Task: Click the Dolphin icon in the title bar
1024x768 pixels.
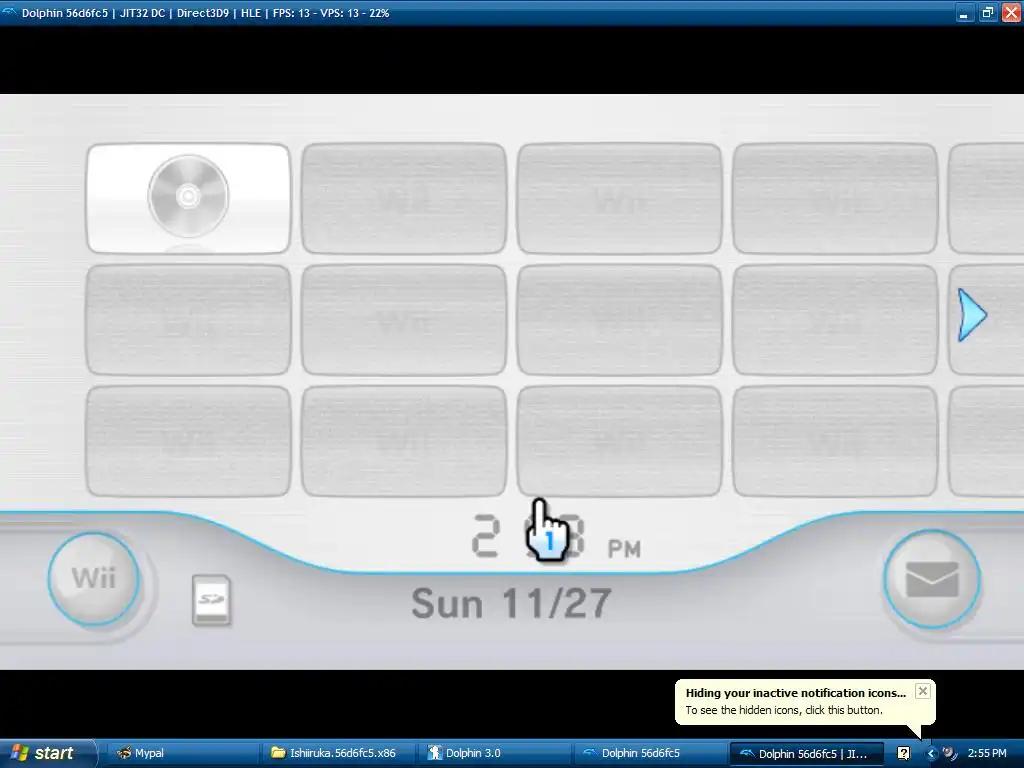Action: point(9,12)
